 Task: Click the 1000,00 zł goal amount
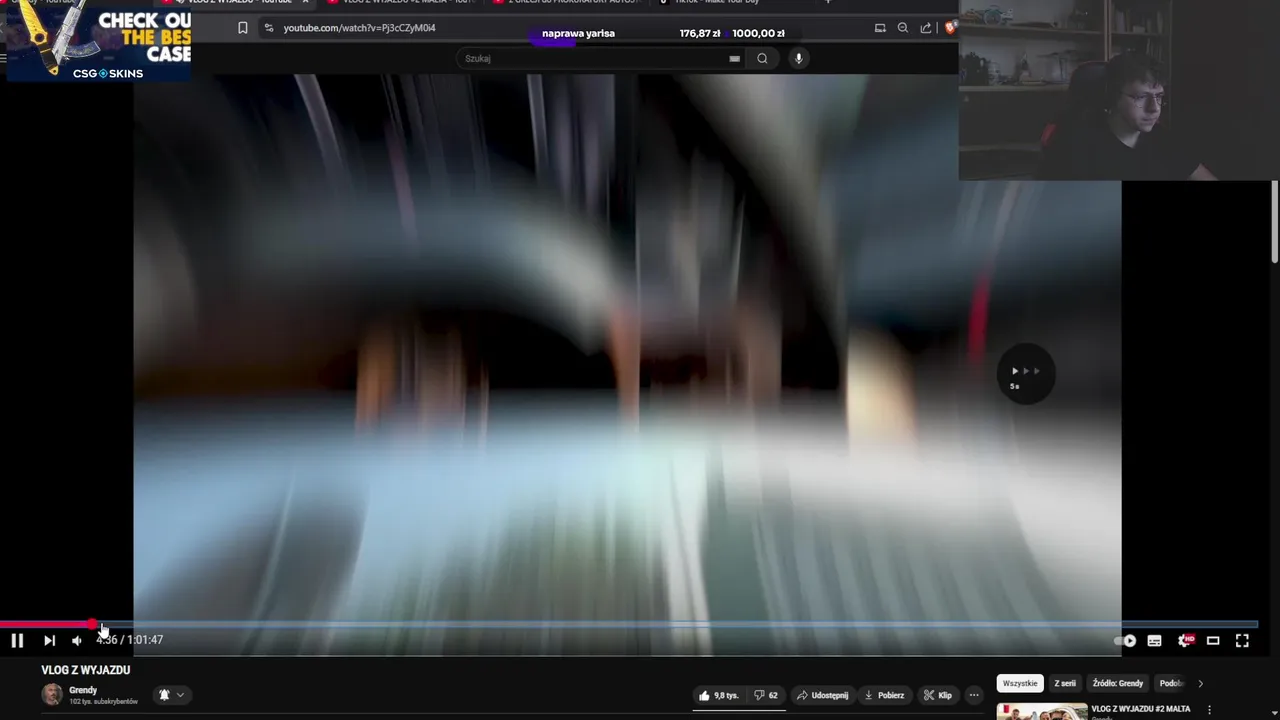click(x=758, y=33)
